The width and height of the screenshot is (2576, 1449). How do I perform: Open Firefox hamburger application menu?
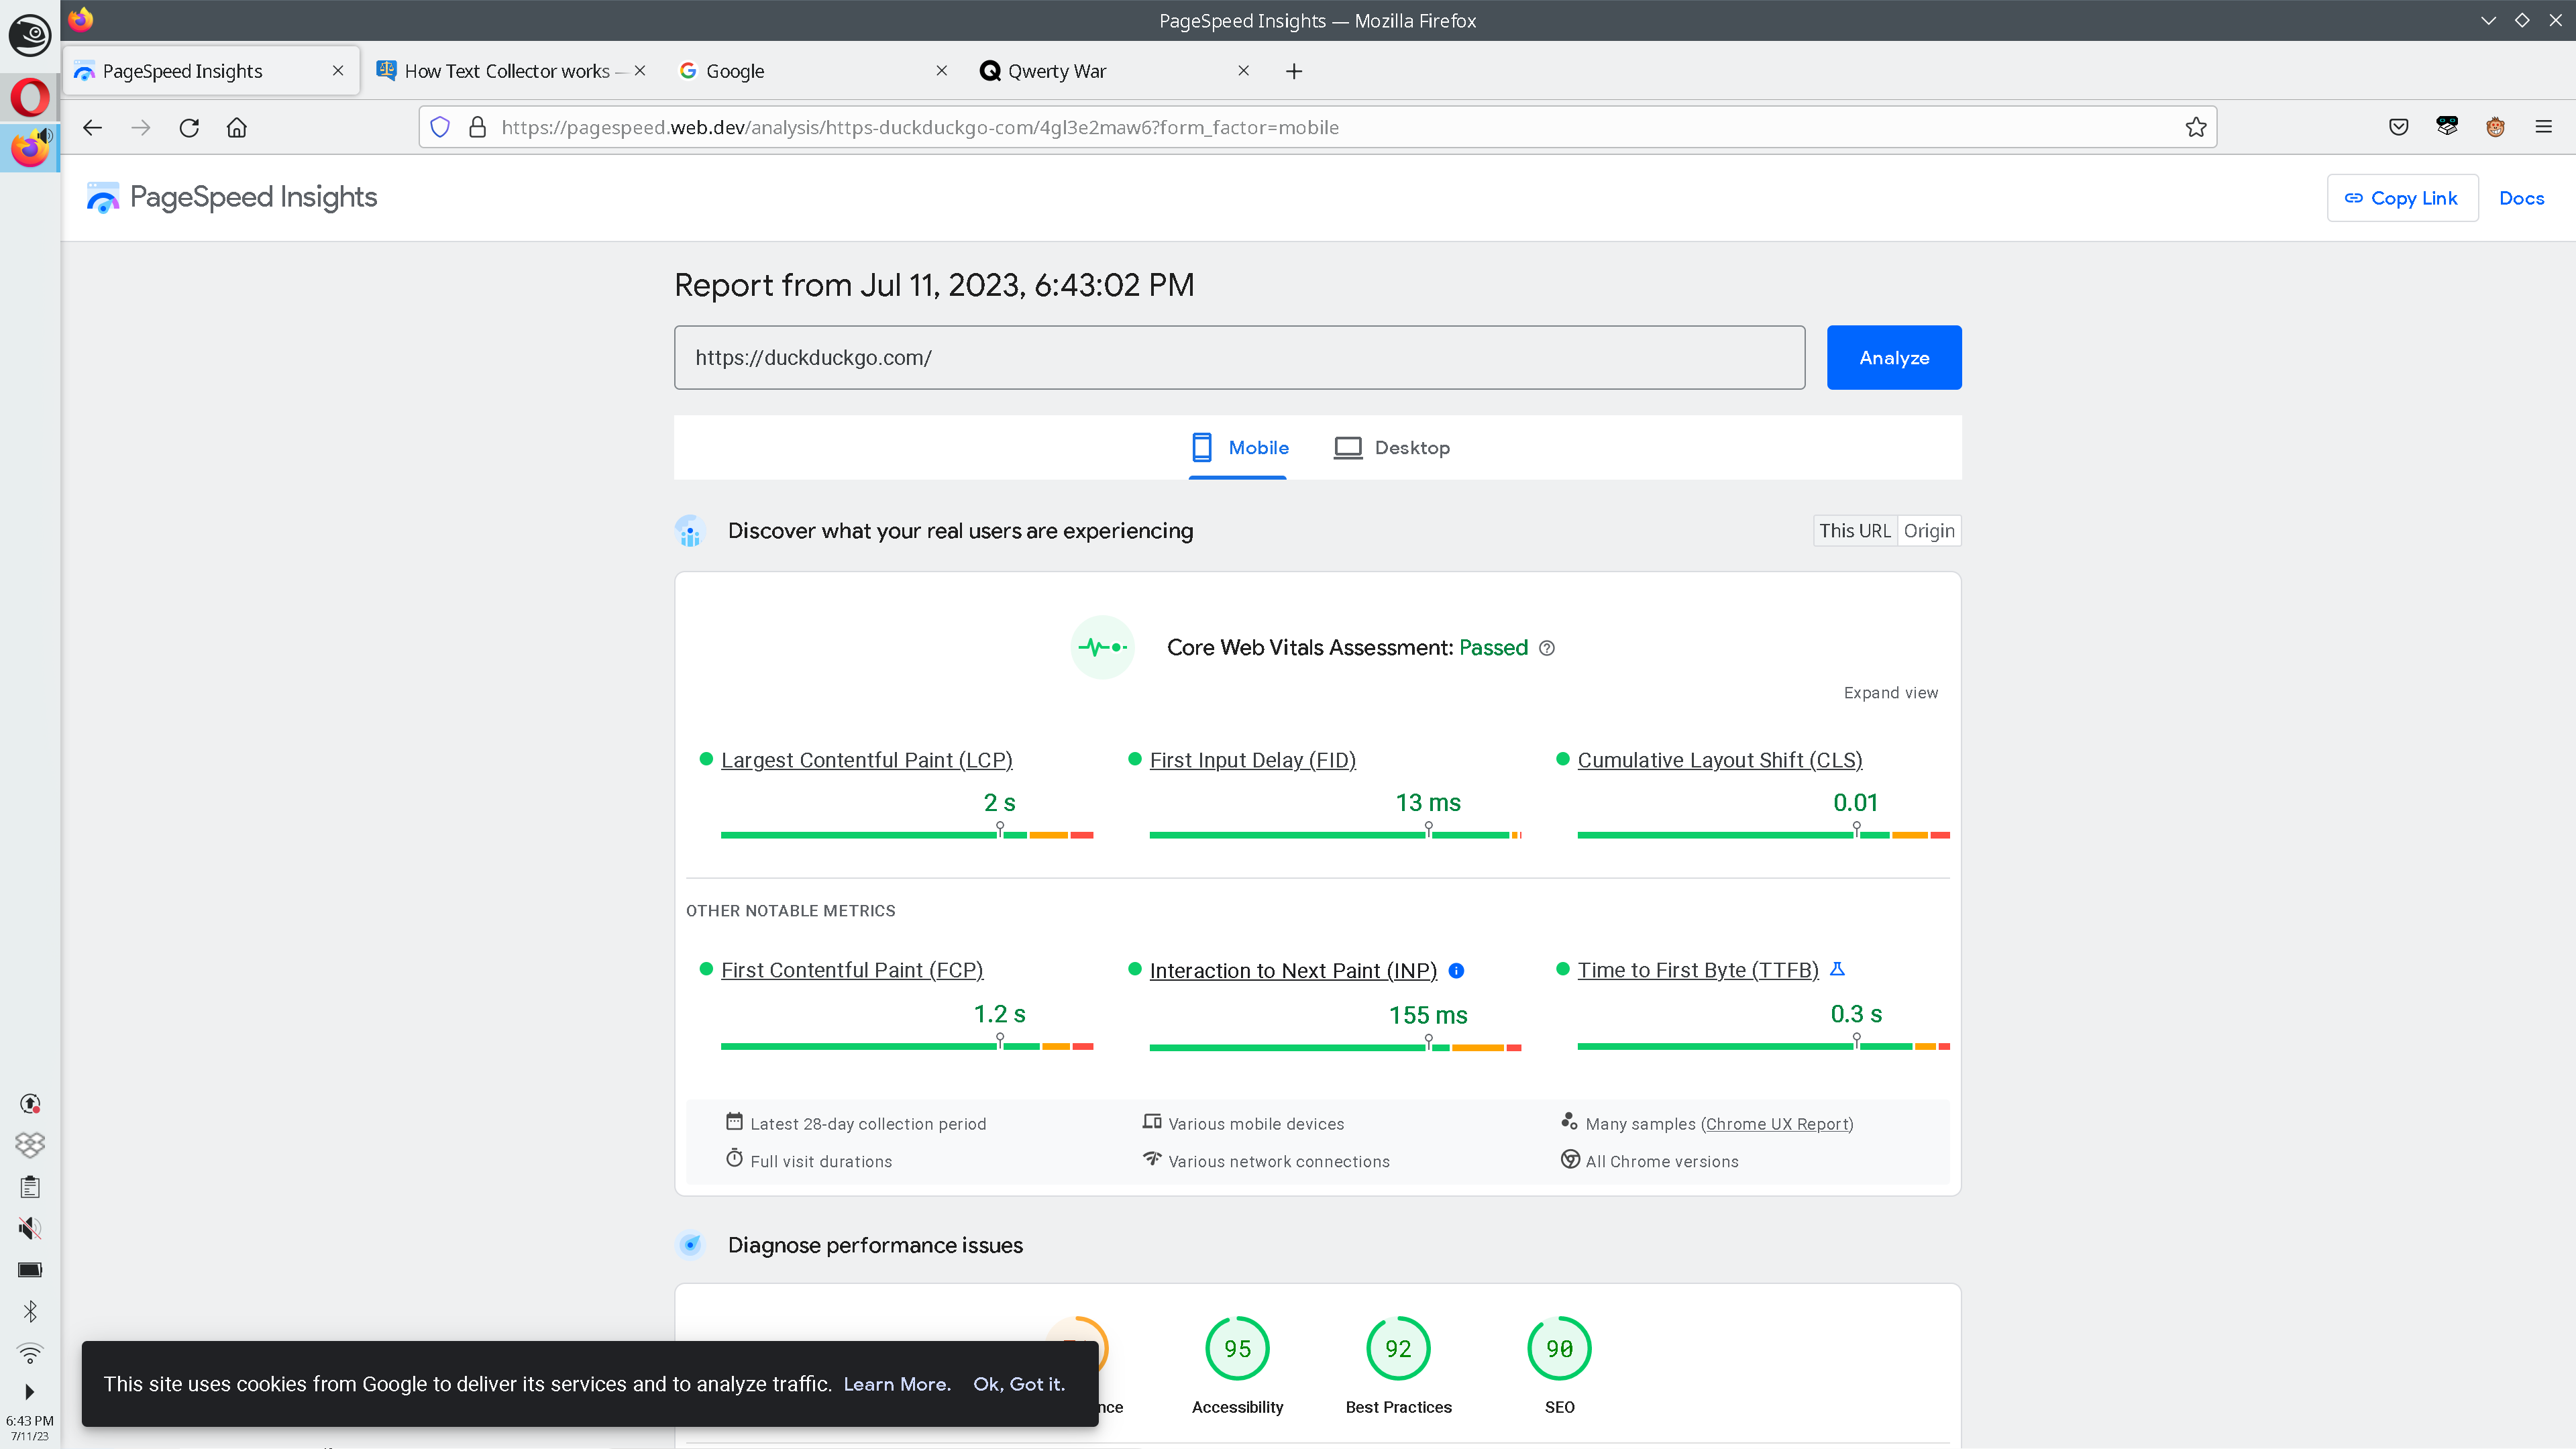pyautogui.click(x=2543, y=127)
